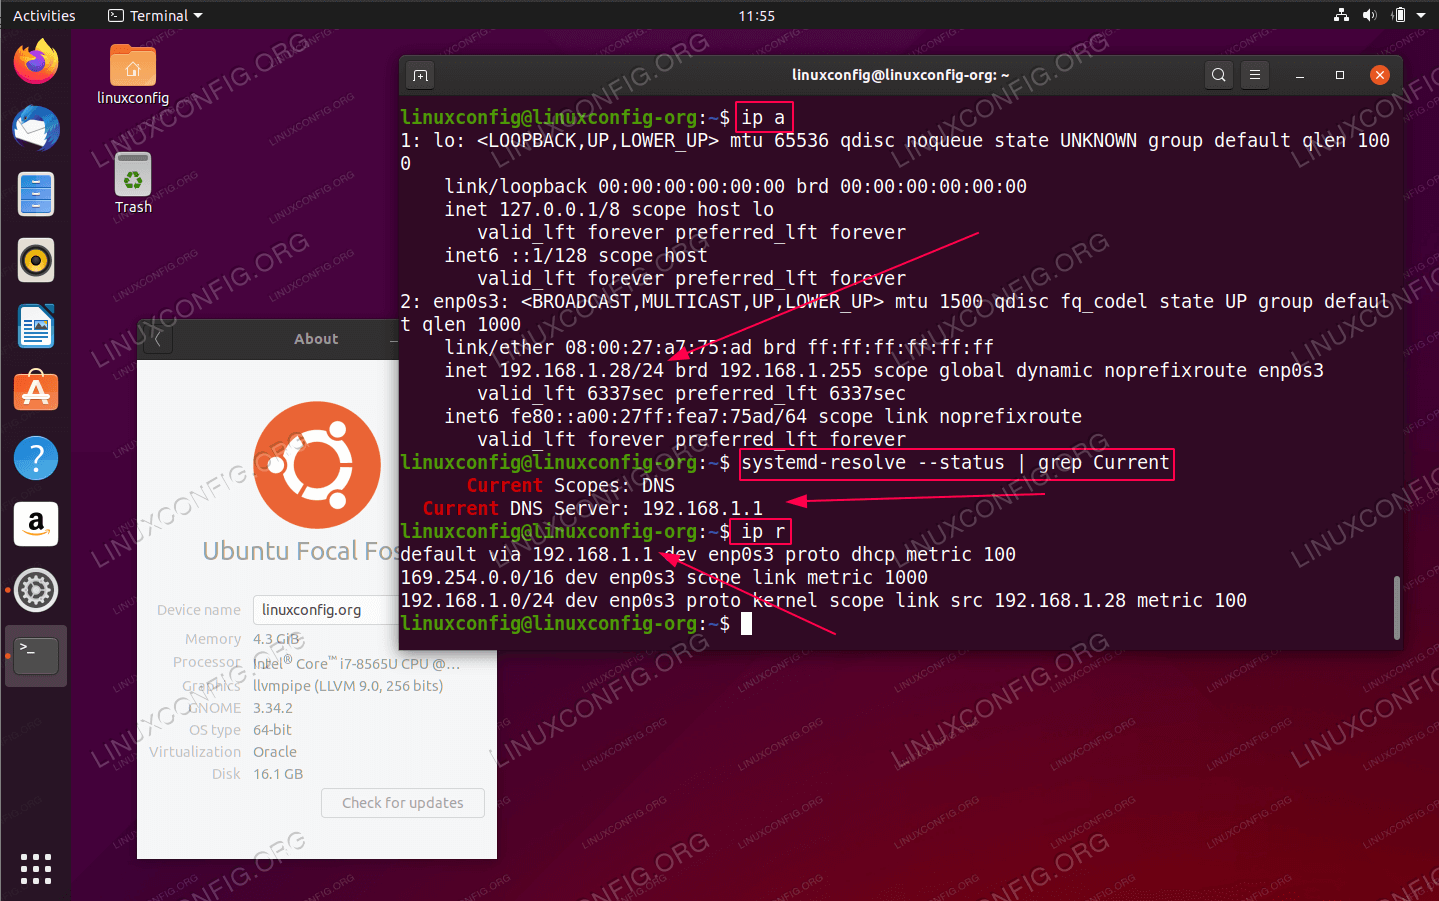
Task: Click the 'link/ether 08:00:27:a7:75:ad' line
Action: pos(719,347)
